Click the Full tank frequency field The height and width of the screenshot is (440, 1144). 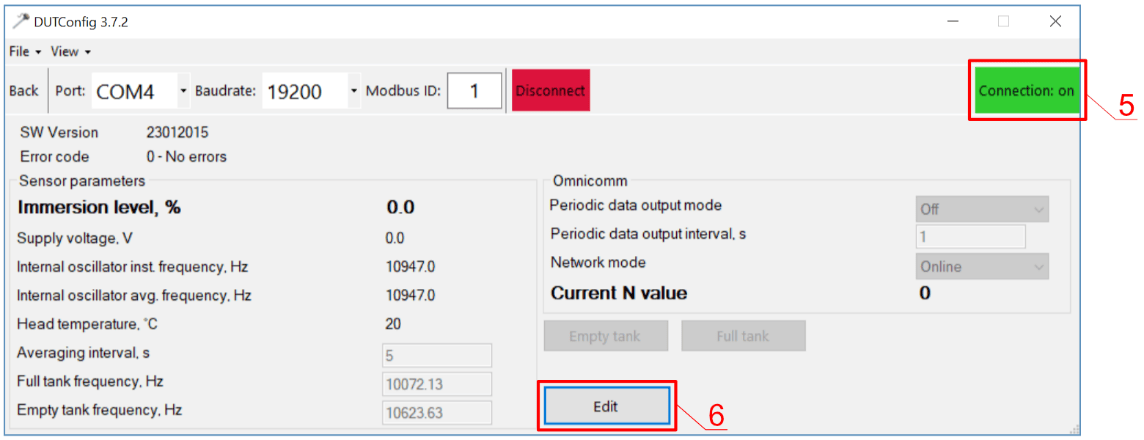[x=437, y=384]
